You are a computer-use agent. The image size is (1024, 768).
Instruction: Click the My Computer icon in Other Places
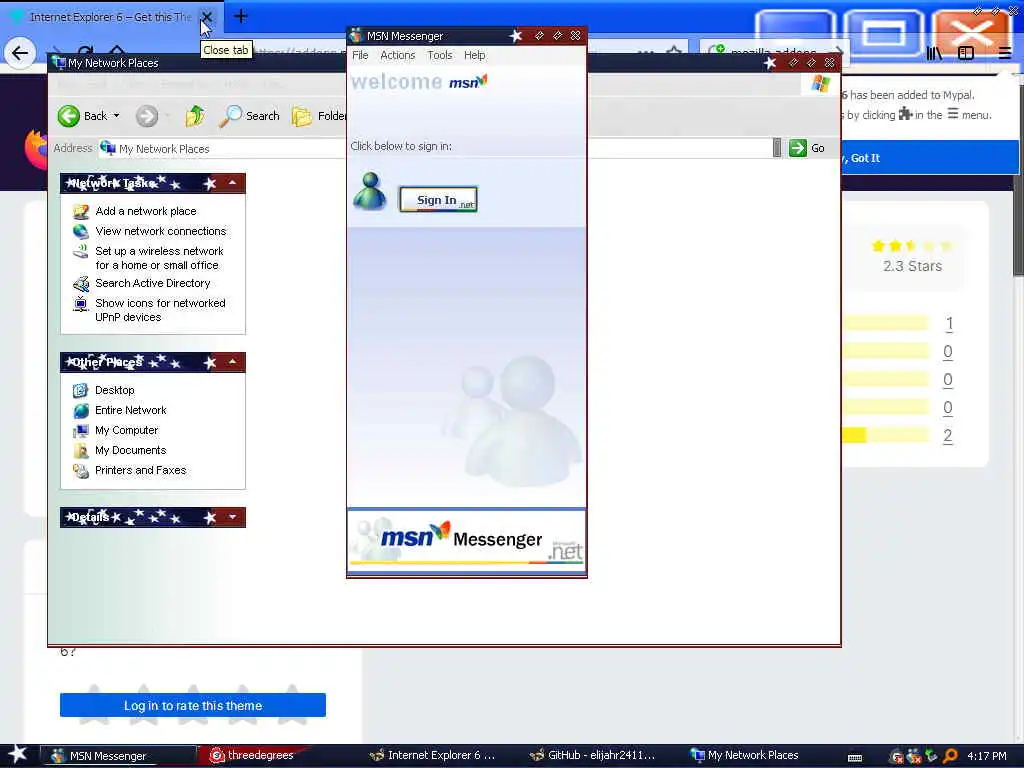(81, 431)
